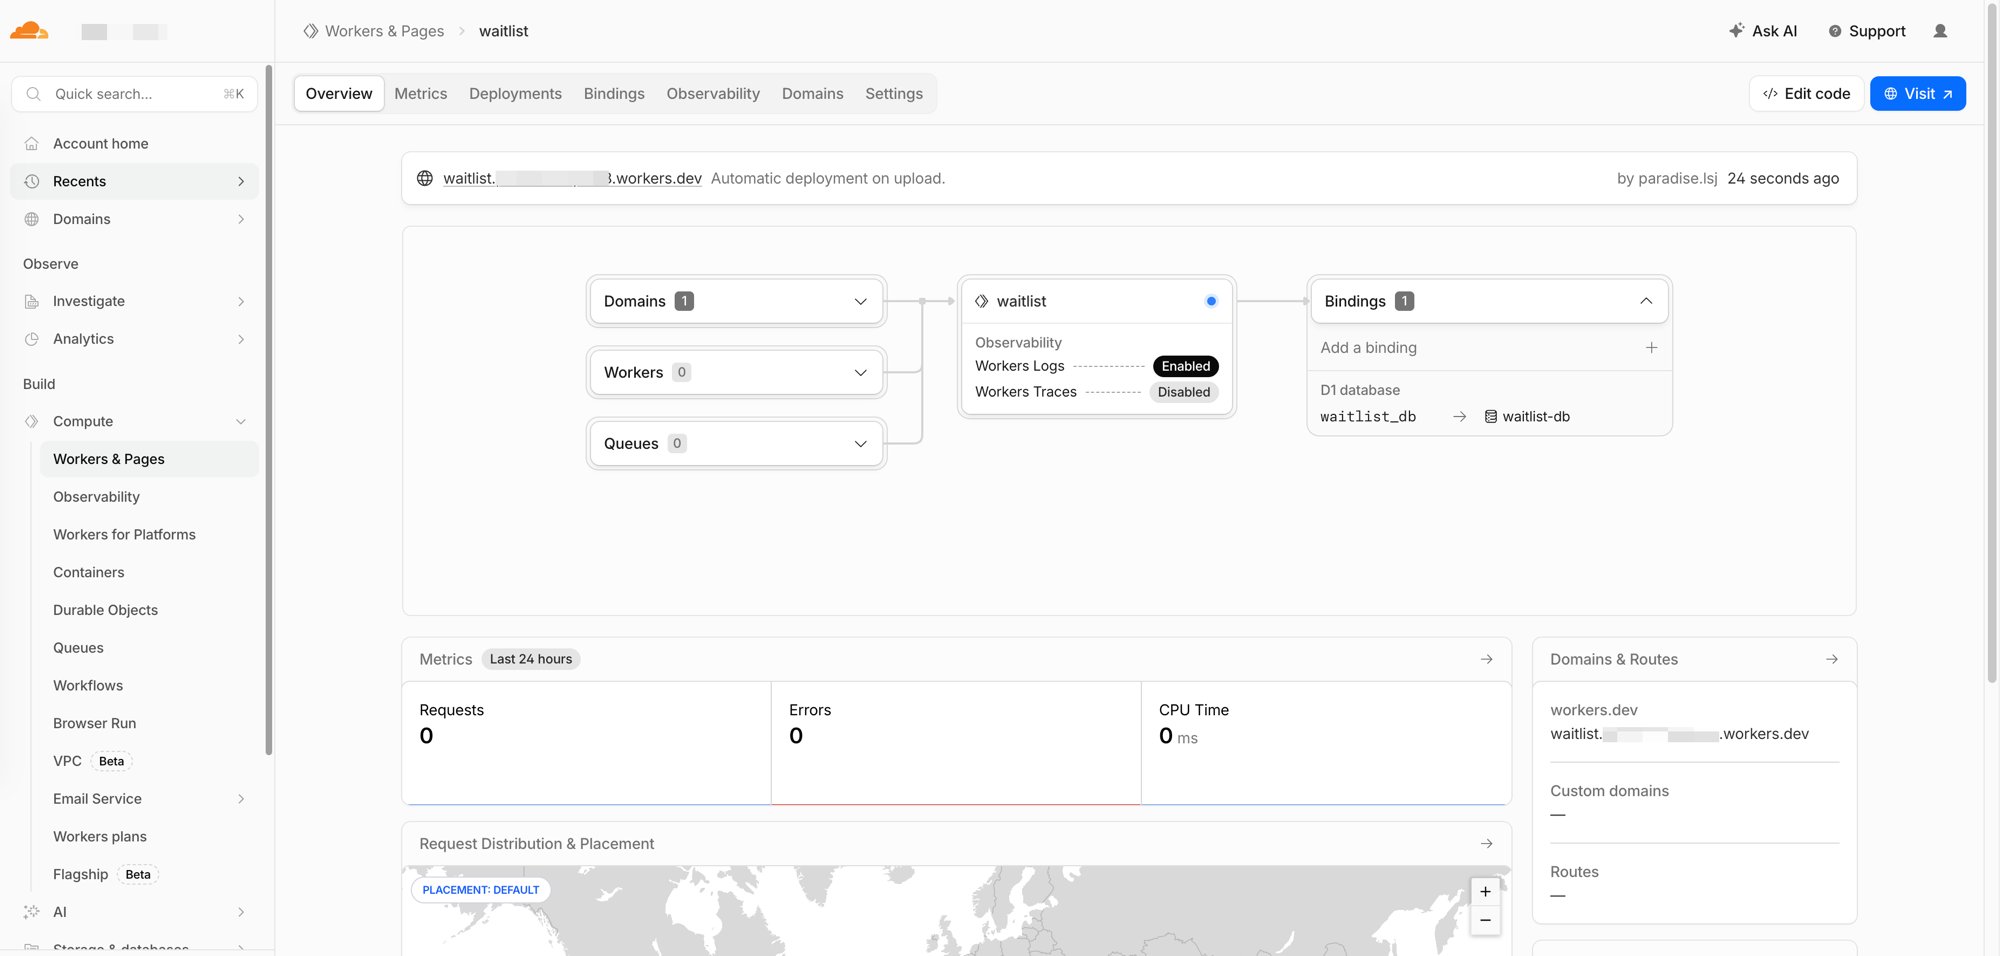
Task: Zoom in on the placement map
Action: point(1485,892)
